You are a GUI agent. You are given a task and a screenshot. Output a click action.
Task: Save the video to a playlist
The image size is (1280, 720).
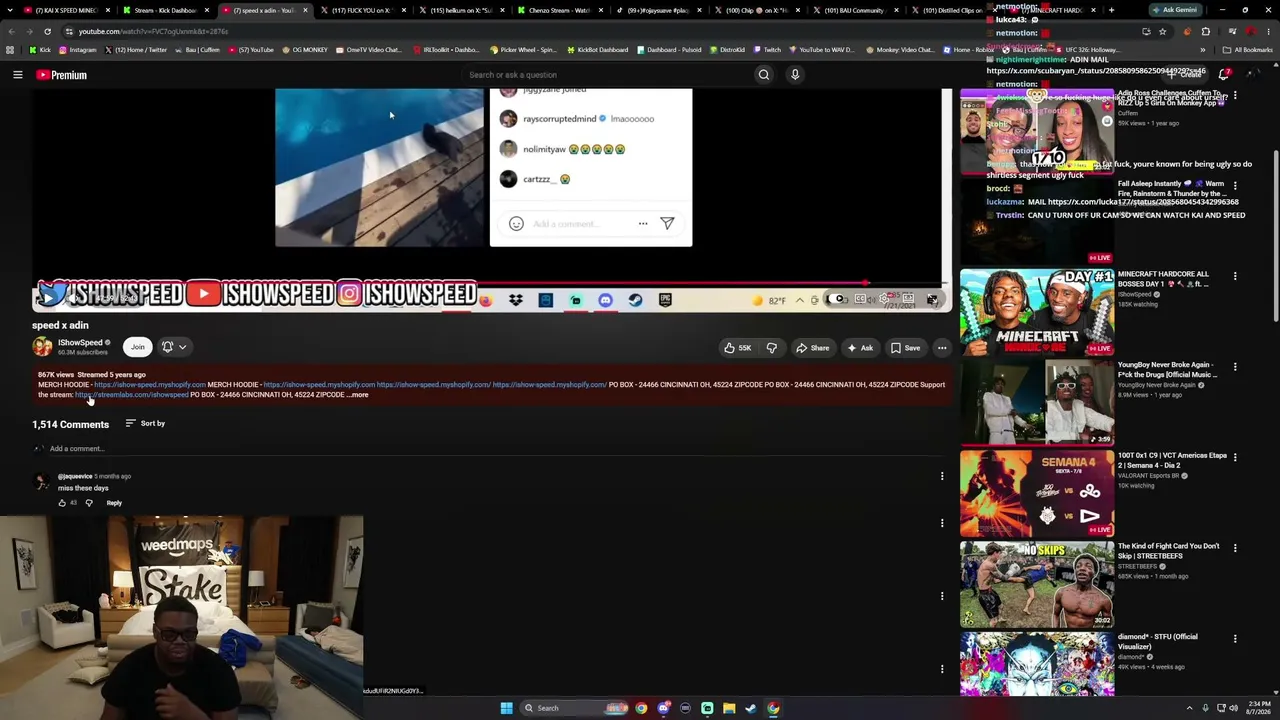[x=905, y=348]
